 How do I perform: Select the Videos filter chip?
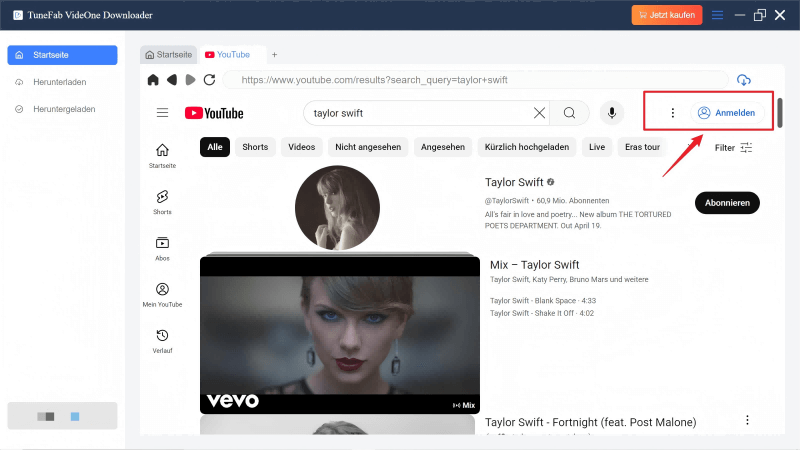tap(302, 147)
